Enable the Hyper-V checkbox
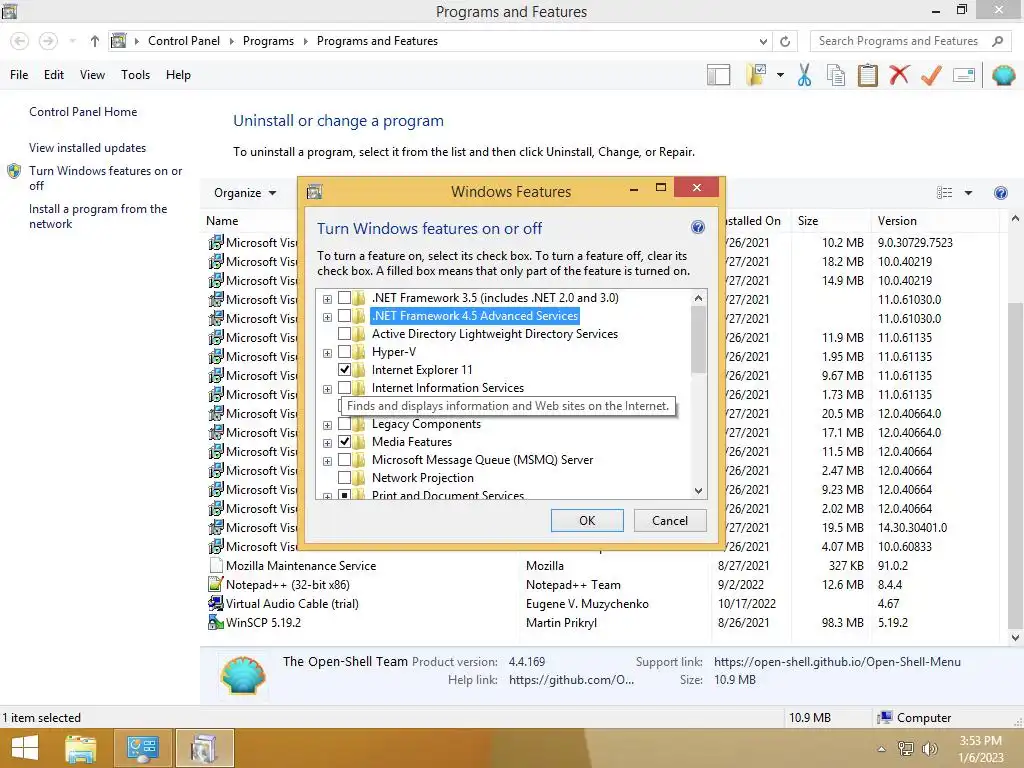Screen dimensions: 1024x768 pyautogui.click(x=344, y=352)
